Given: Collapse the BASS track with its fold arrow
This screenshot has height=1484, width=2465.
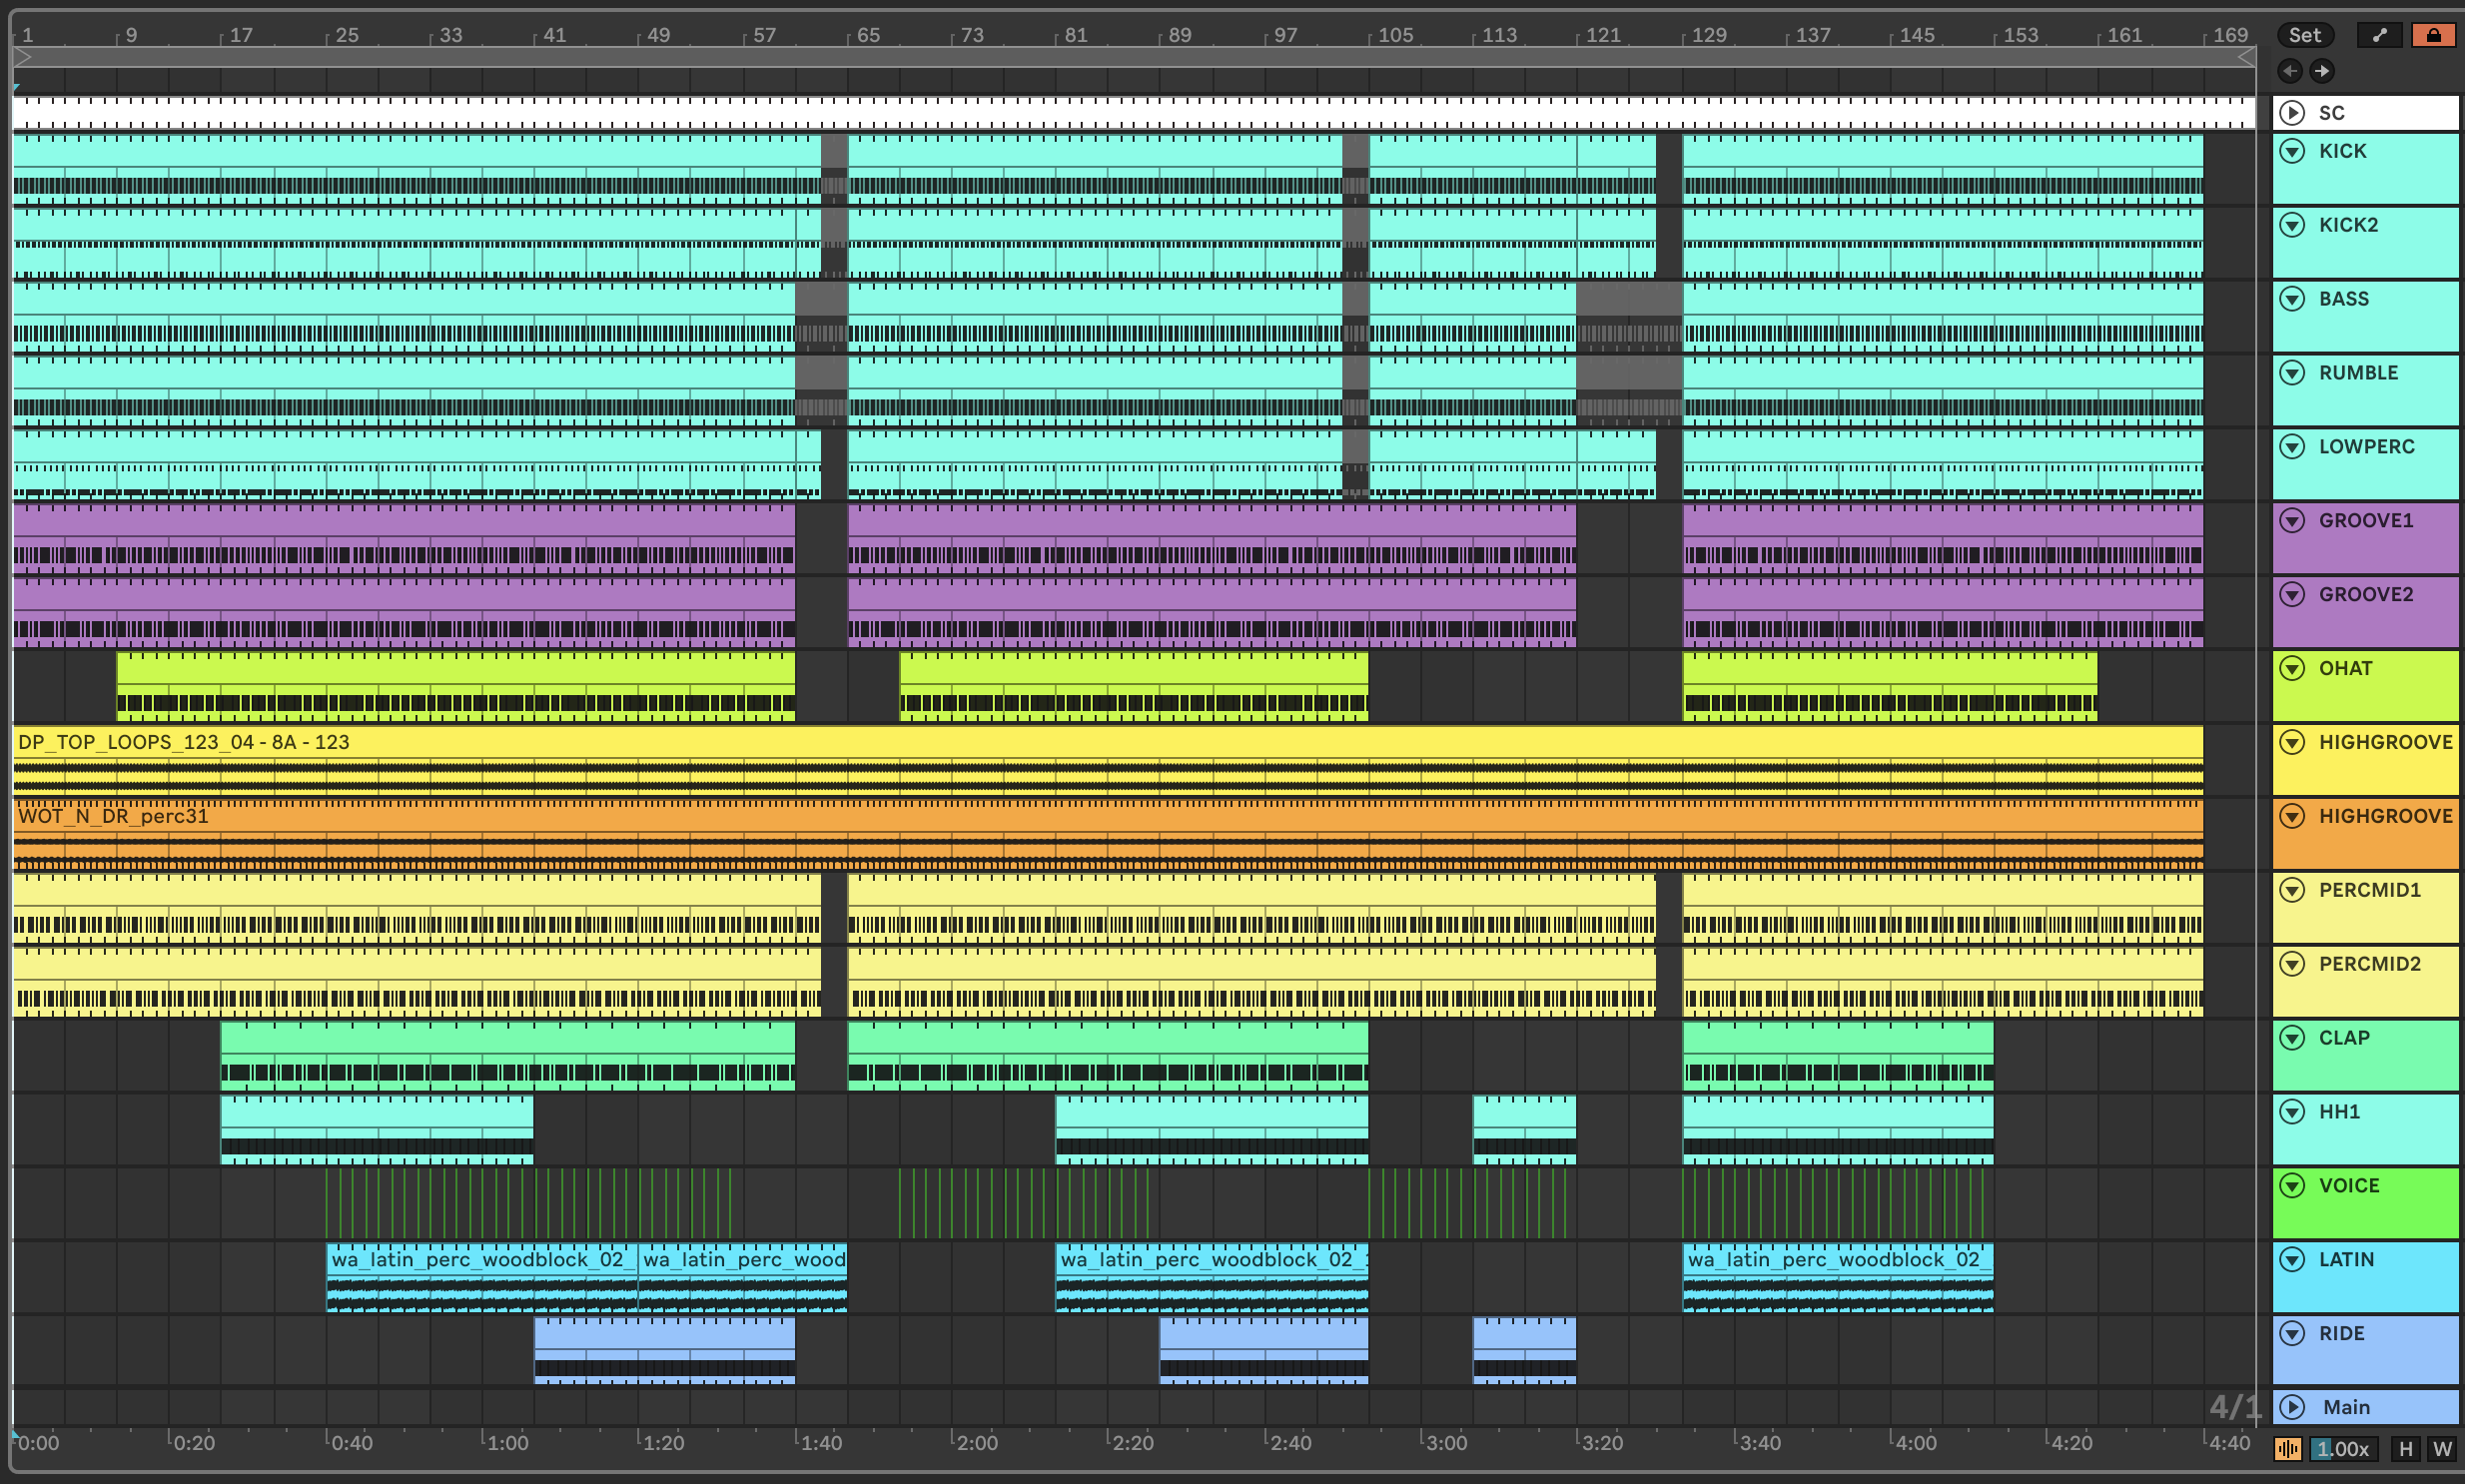Looking at the screenshot, I should point(2292,299).
